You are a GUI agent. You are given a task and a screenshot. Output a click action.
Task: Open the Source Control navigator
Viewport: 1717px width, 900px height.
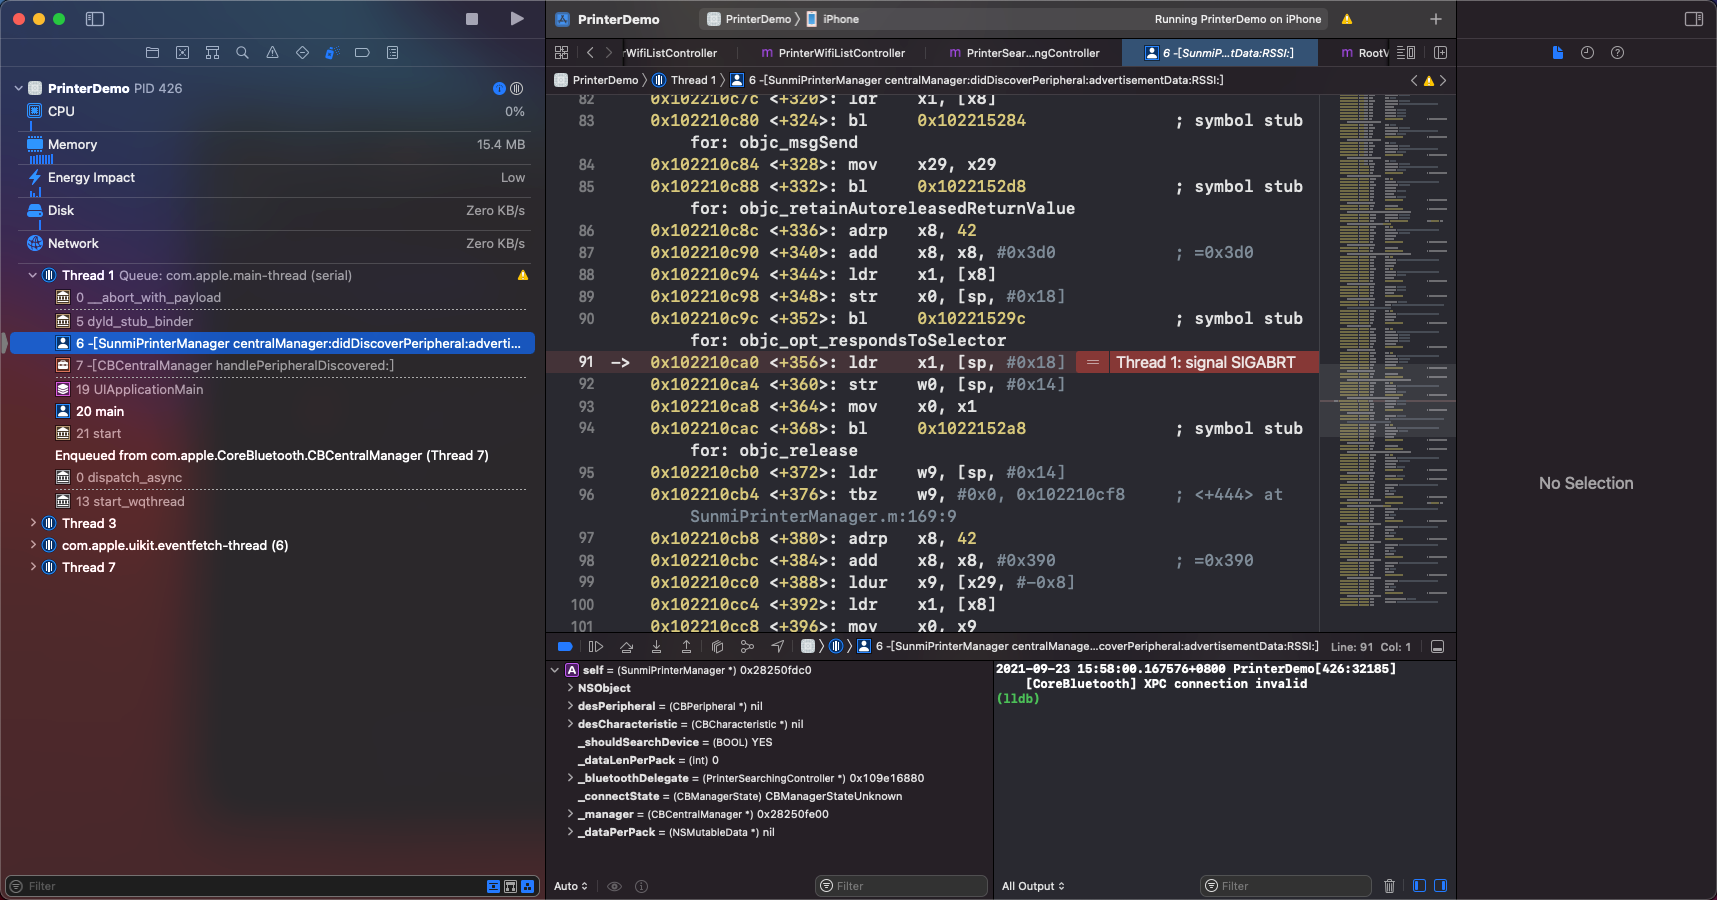click(182, 53)
